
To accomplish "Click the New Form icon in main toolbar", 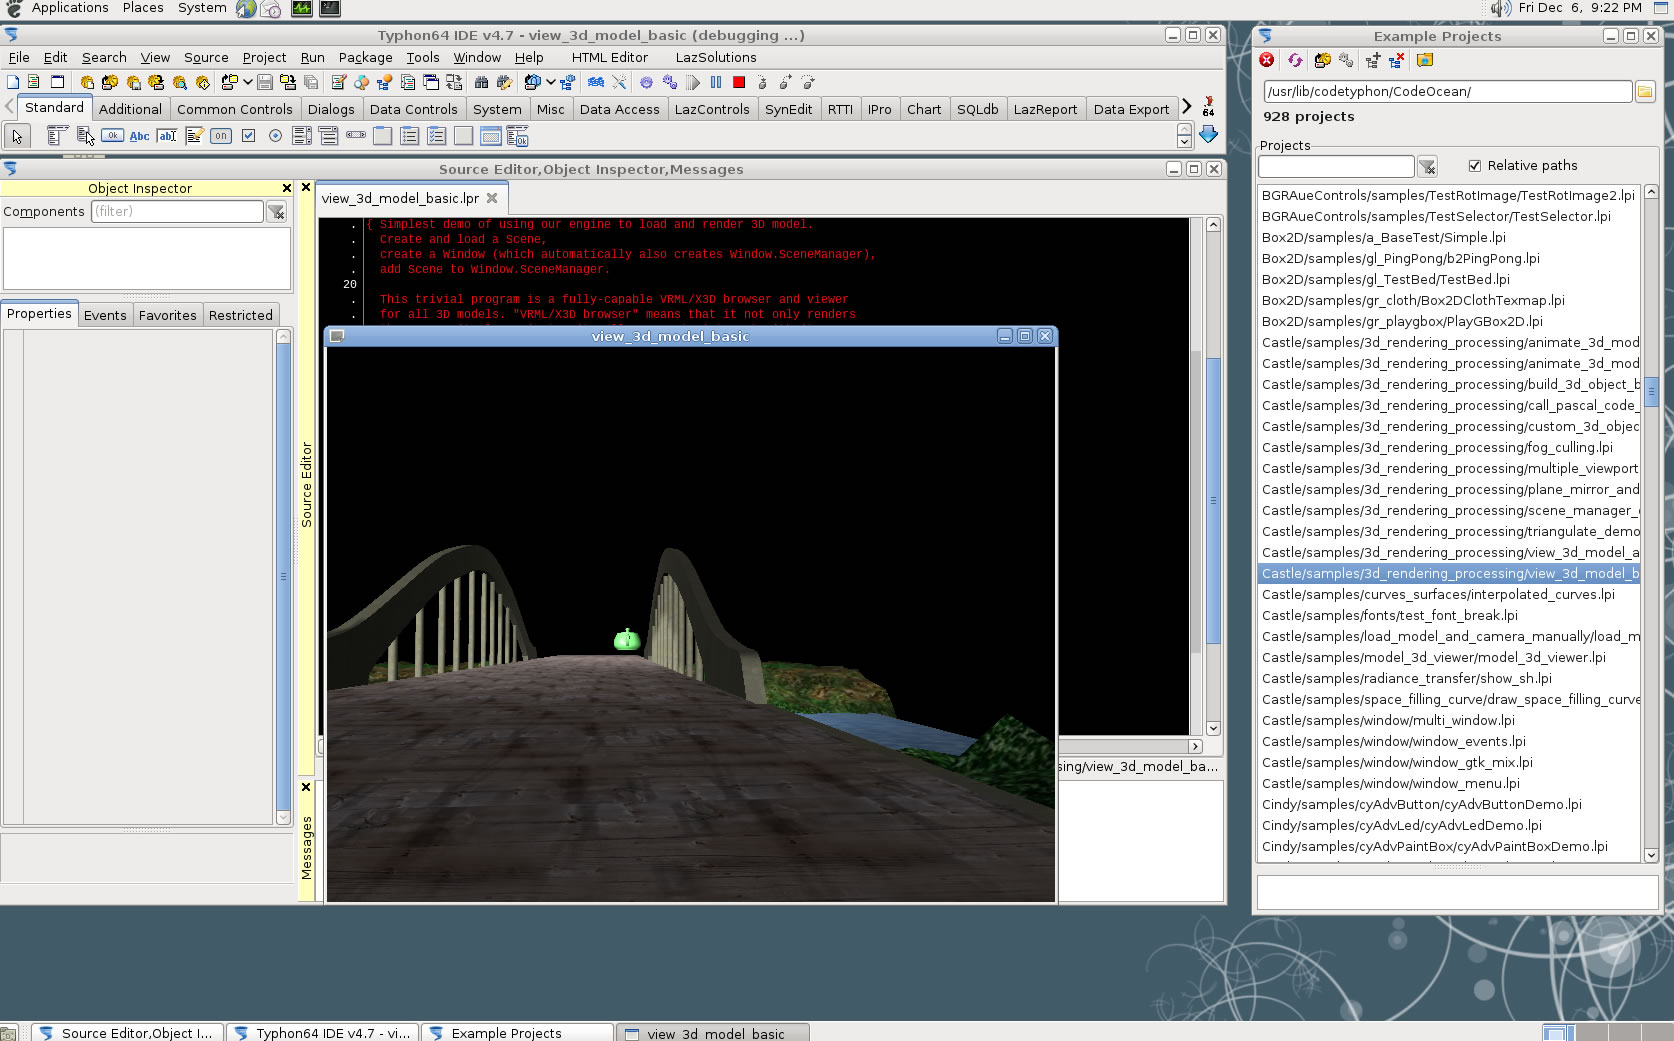I will click(57, 82).
